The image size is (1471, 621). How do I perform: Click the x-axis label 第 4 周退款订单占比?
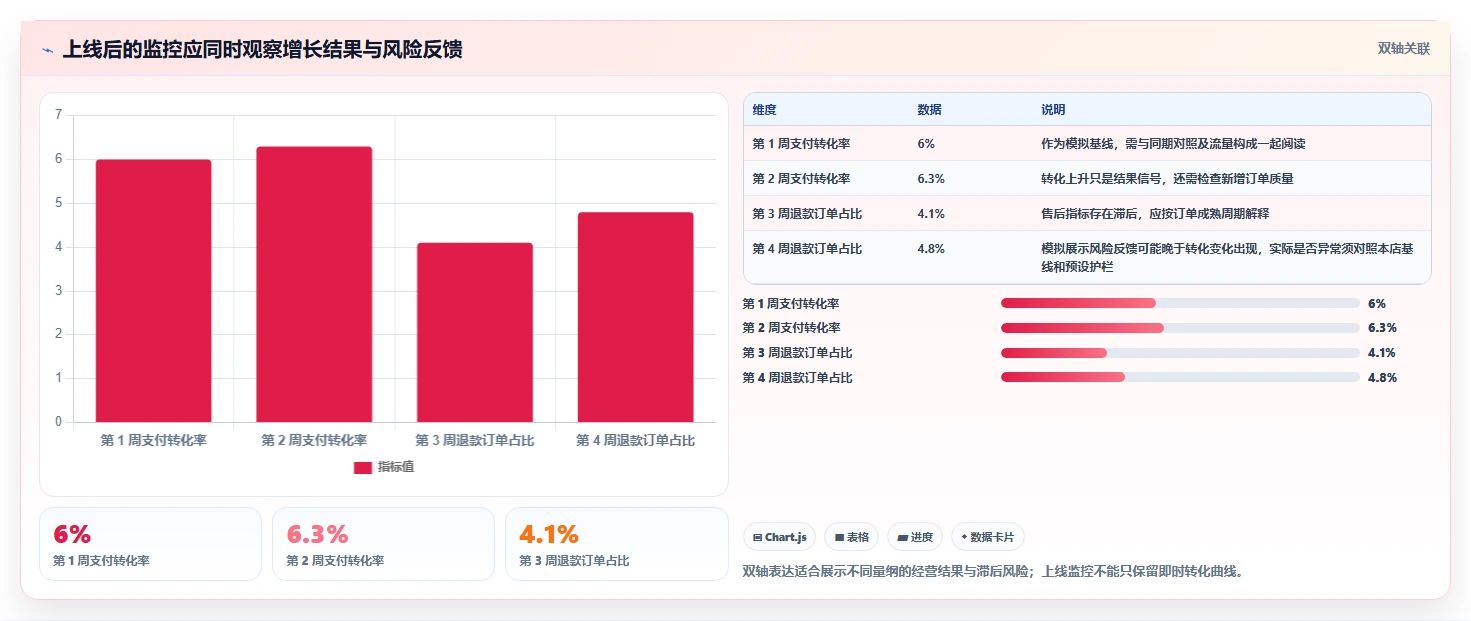click(636, 440)
